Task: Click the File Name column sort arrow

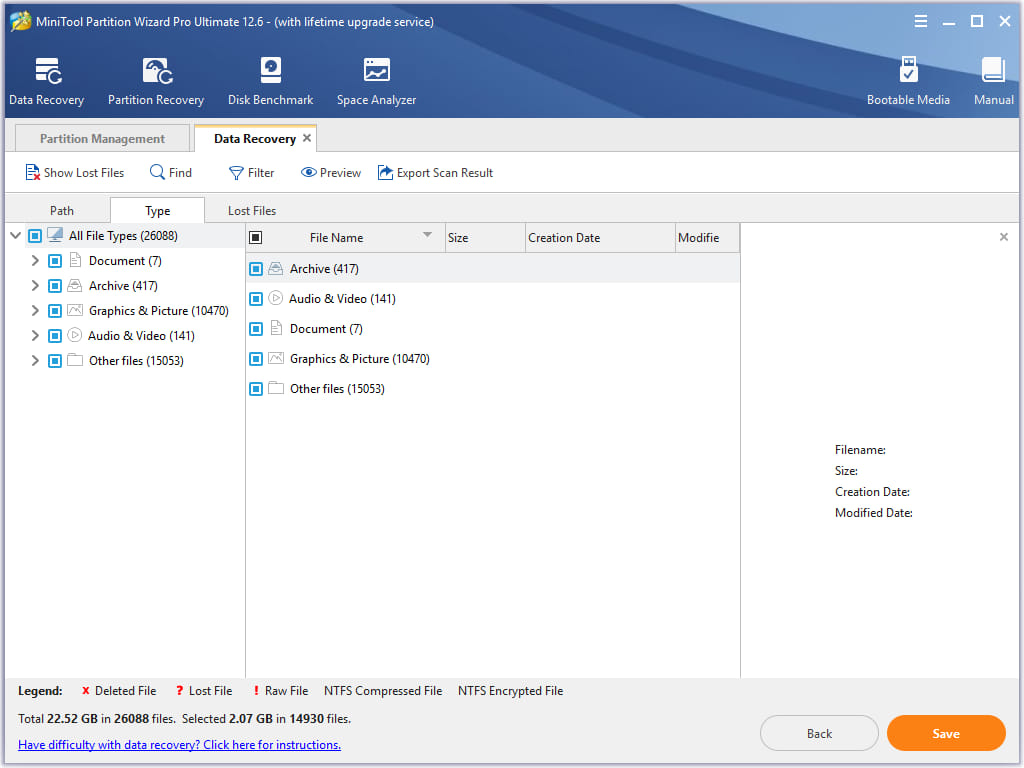Action: [x=427, y=234]
